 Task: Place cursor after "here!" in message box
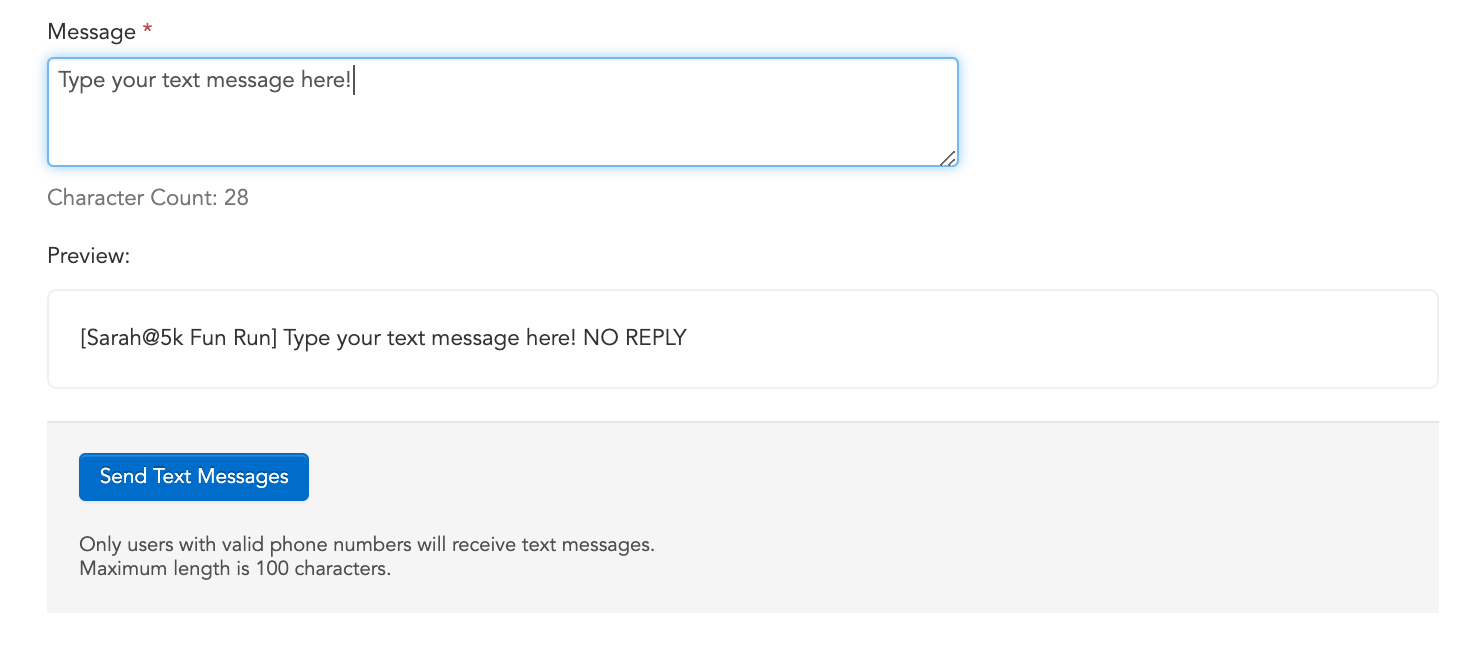pos(354,80)
